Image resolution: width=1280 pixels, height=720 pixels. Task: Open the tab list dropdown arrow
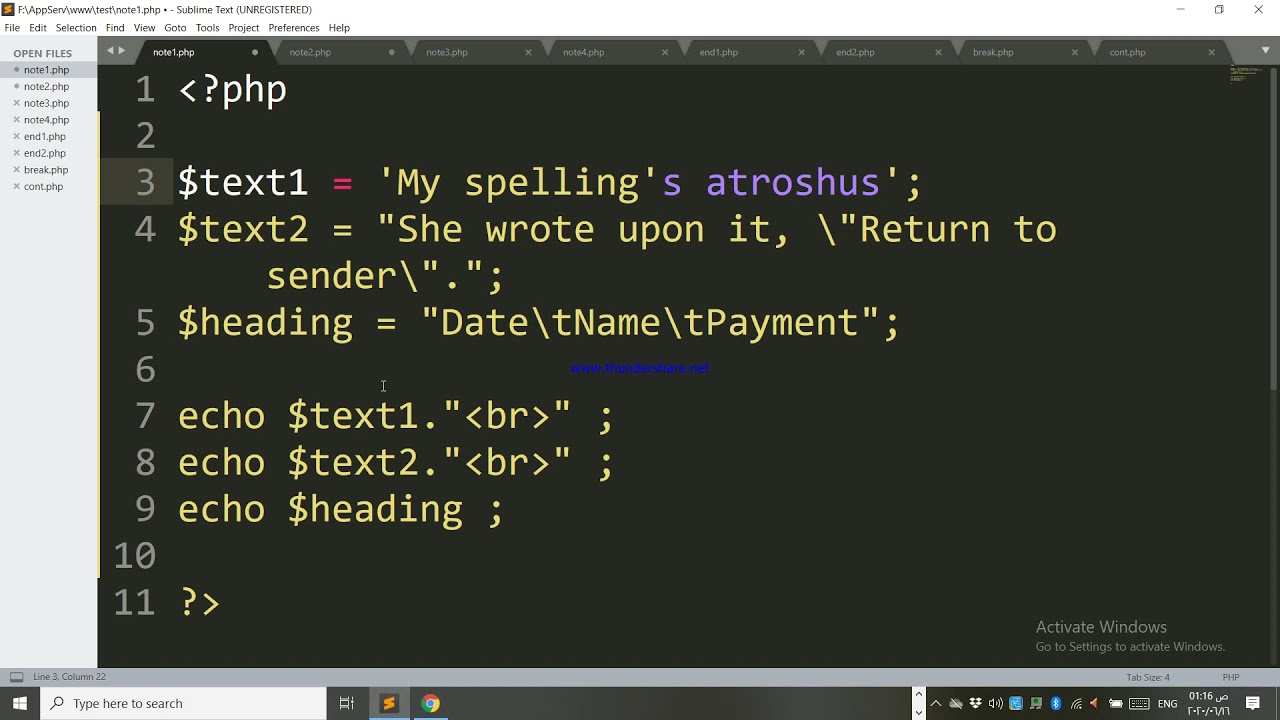[1265, 51]
